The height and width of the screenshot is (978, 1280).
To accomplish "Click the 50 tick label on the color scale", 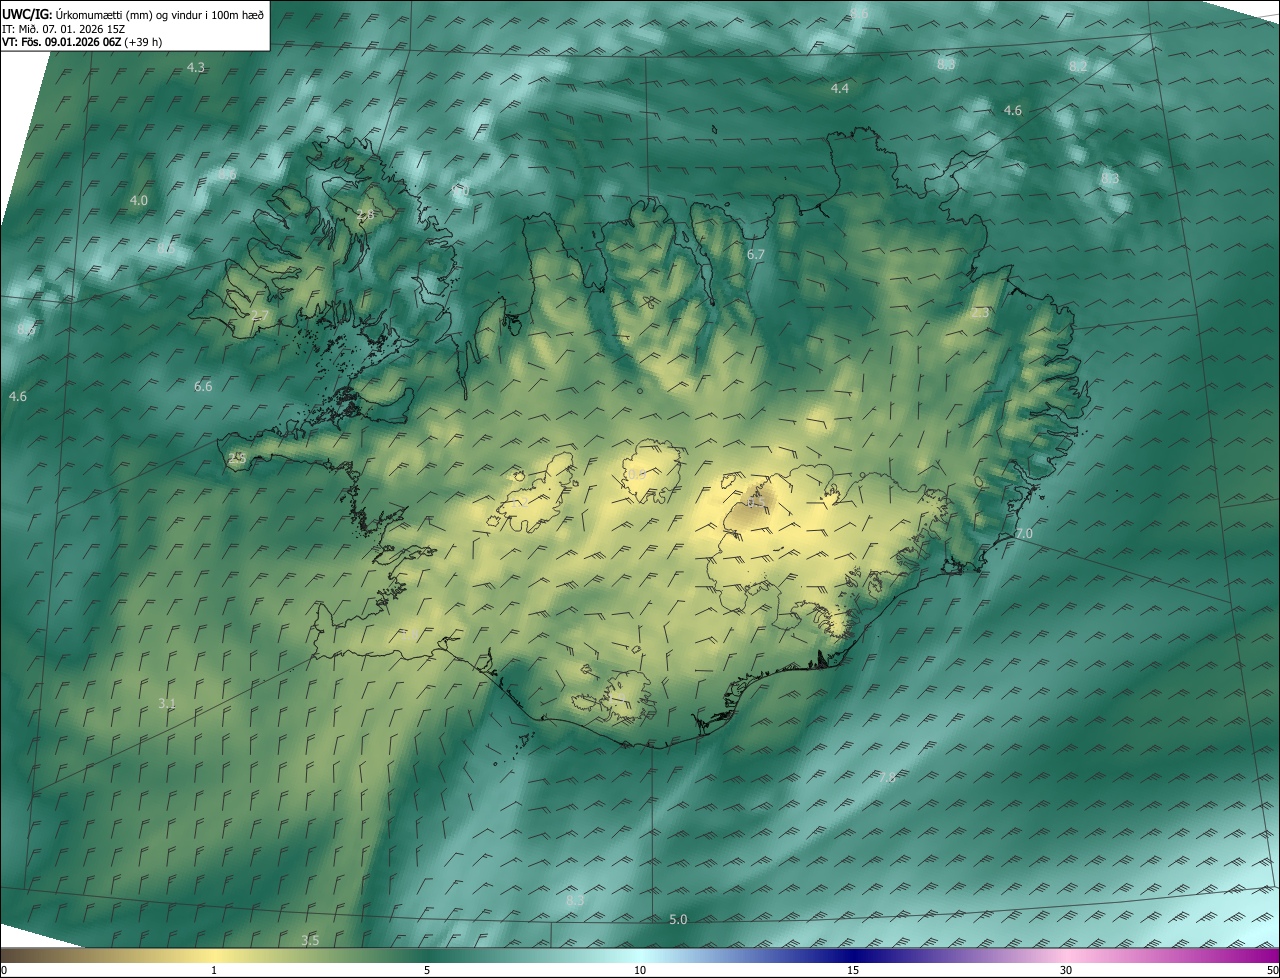I will coord(1272,970).
